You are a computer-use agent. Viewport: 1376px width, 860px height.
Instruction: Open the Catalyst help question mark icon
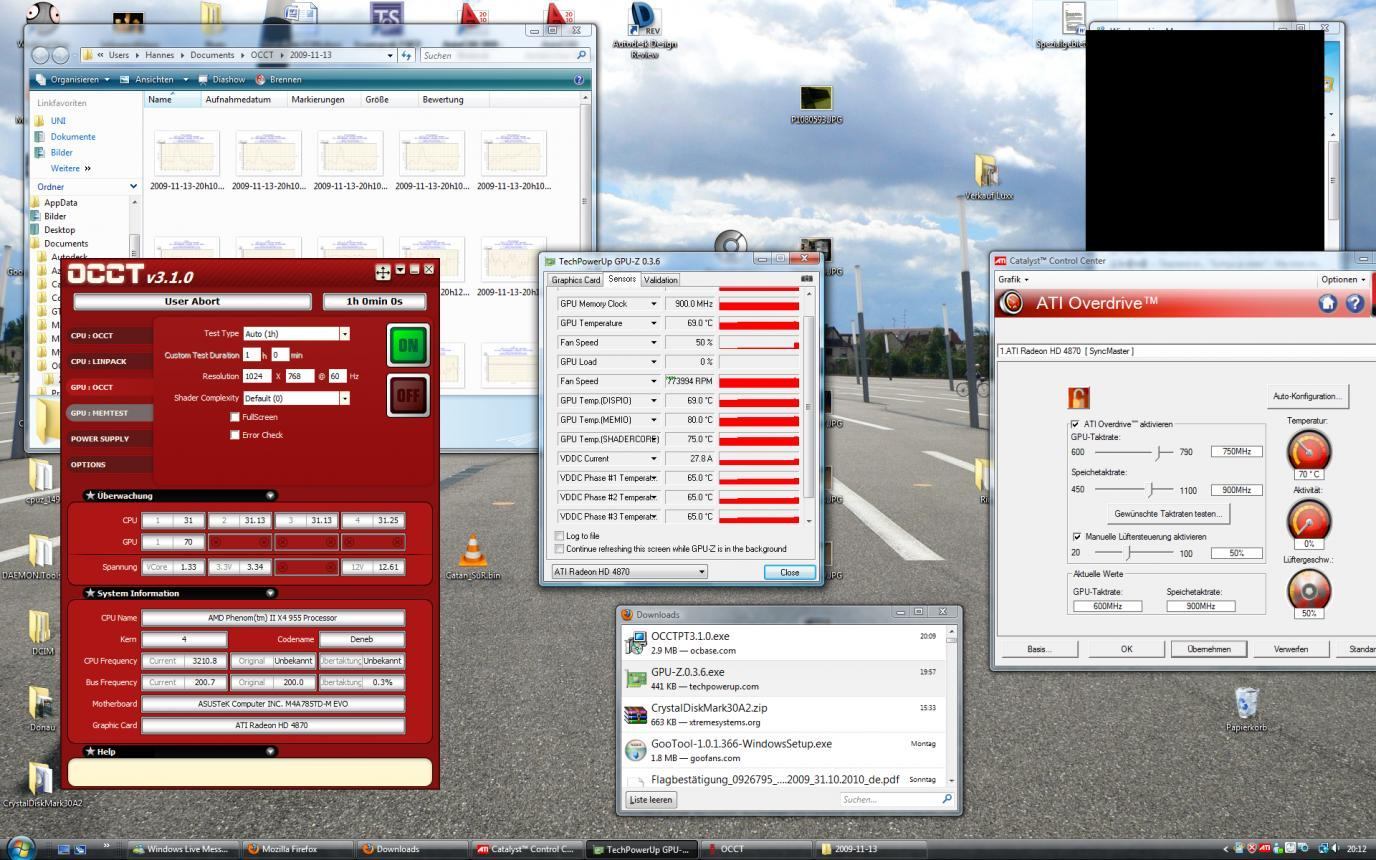tap(1354, 303)
